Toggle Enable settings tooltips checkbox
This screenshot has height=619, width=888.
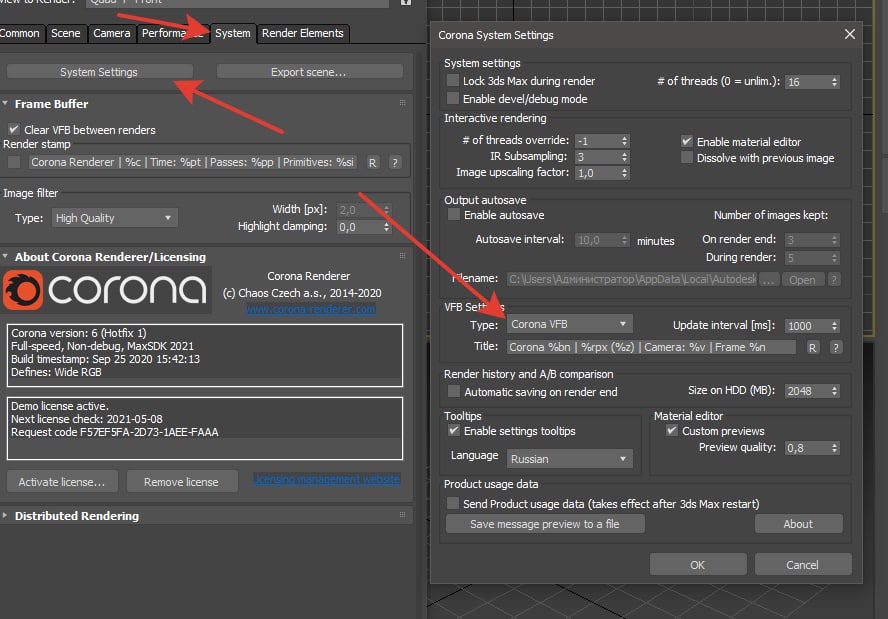454,430
